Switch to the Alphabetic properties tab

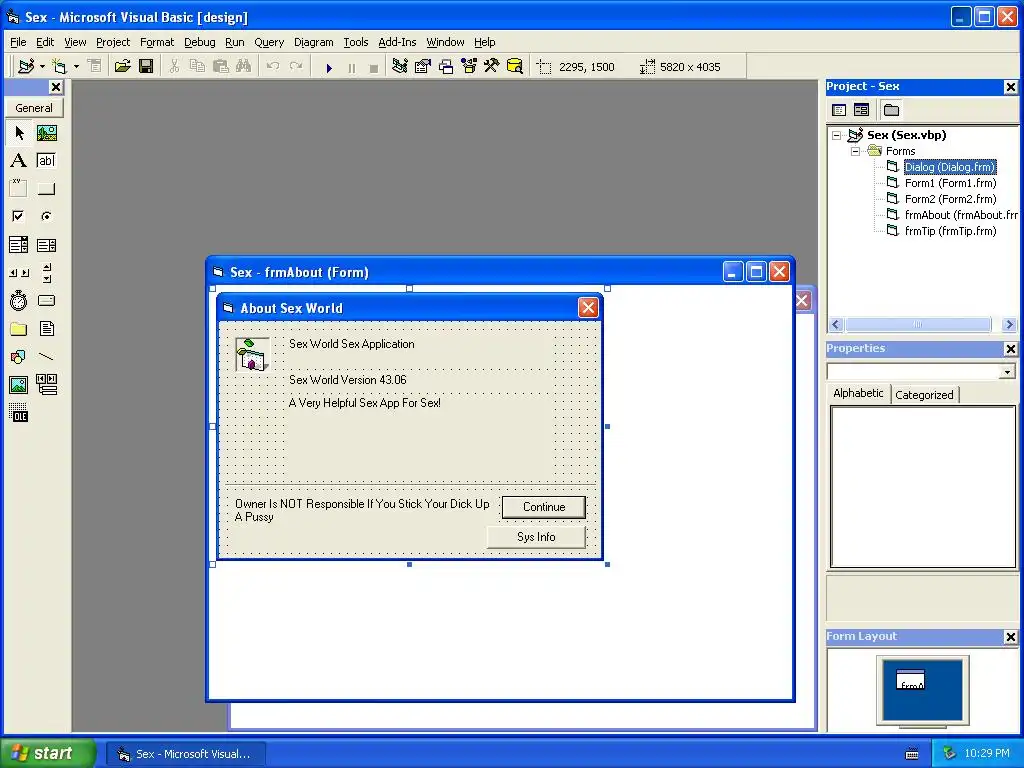[x=858, y=393]
